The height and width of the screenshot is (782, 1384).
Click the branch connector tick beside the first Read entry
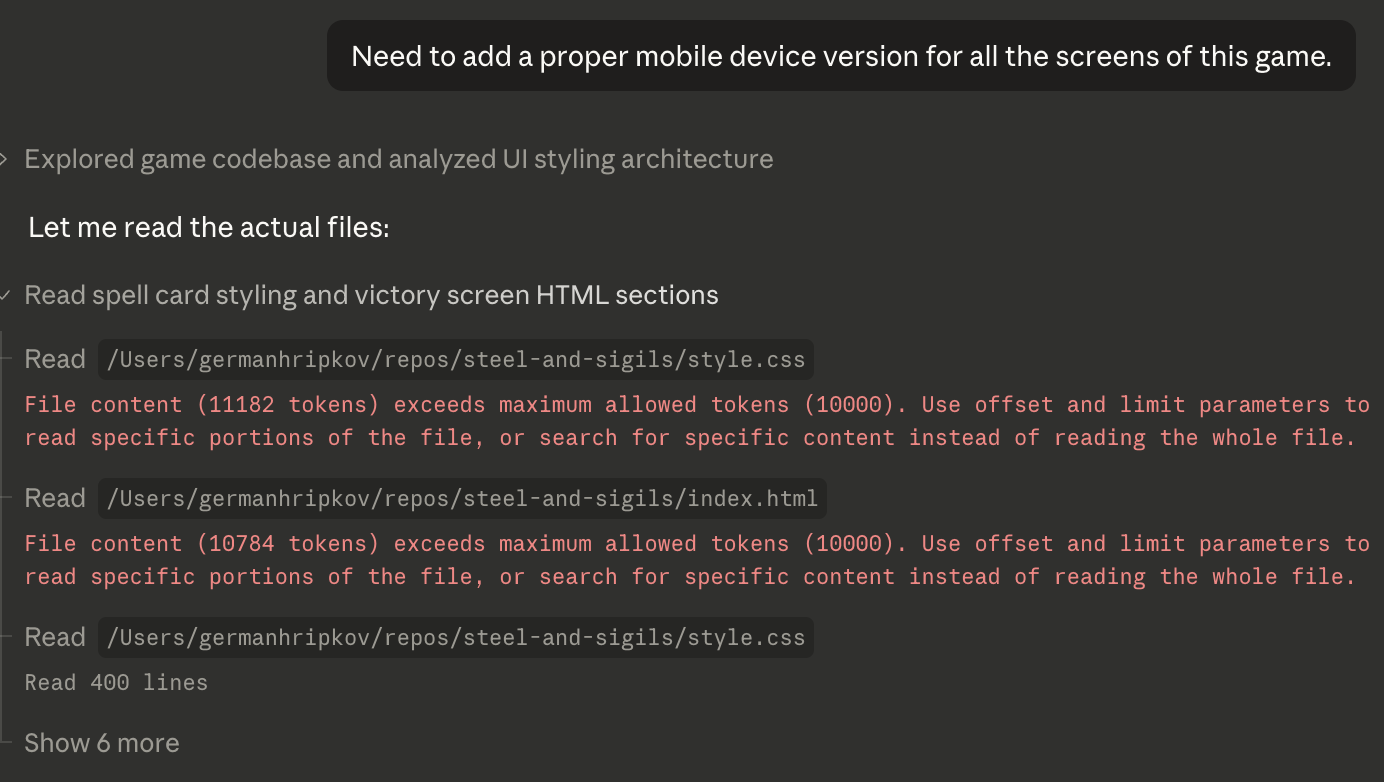(8, 359)
